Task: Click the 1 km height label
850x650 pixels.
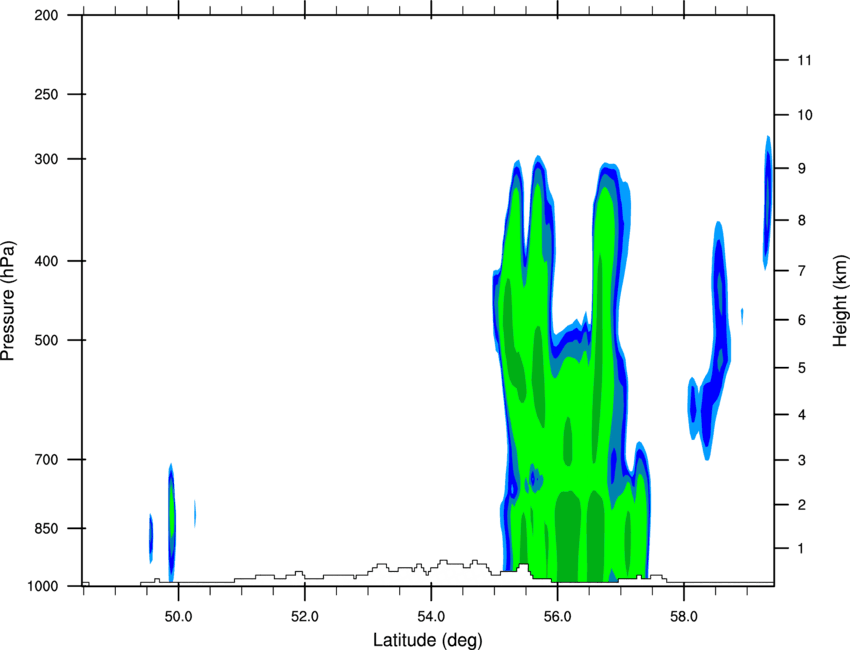Action: [x=801, y=549]
